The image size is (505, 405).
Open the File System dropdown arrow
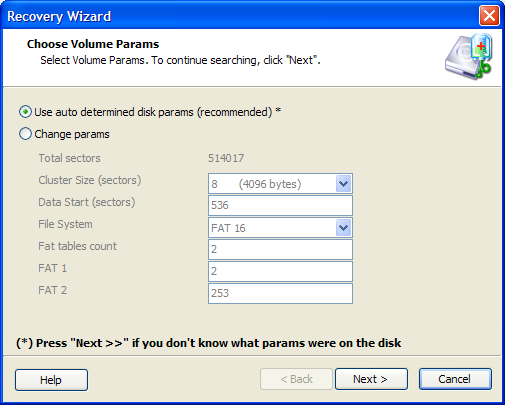343,228
